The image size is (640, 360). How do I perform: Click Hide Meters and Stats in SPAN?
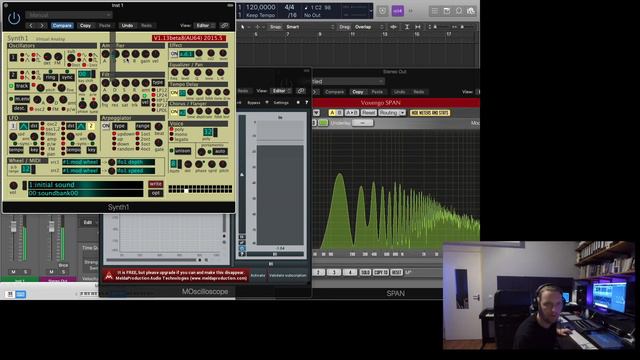point(430,113)
